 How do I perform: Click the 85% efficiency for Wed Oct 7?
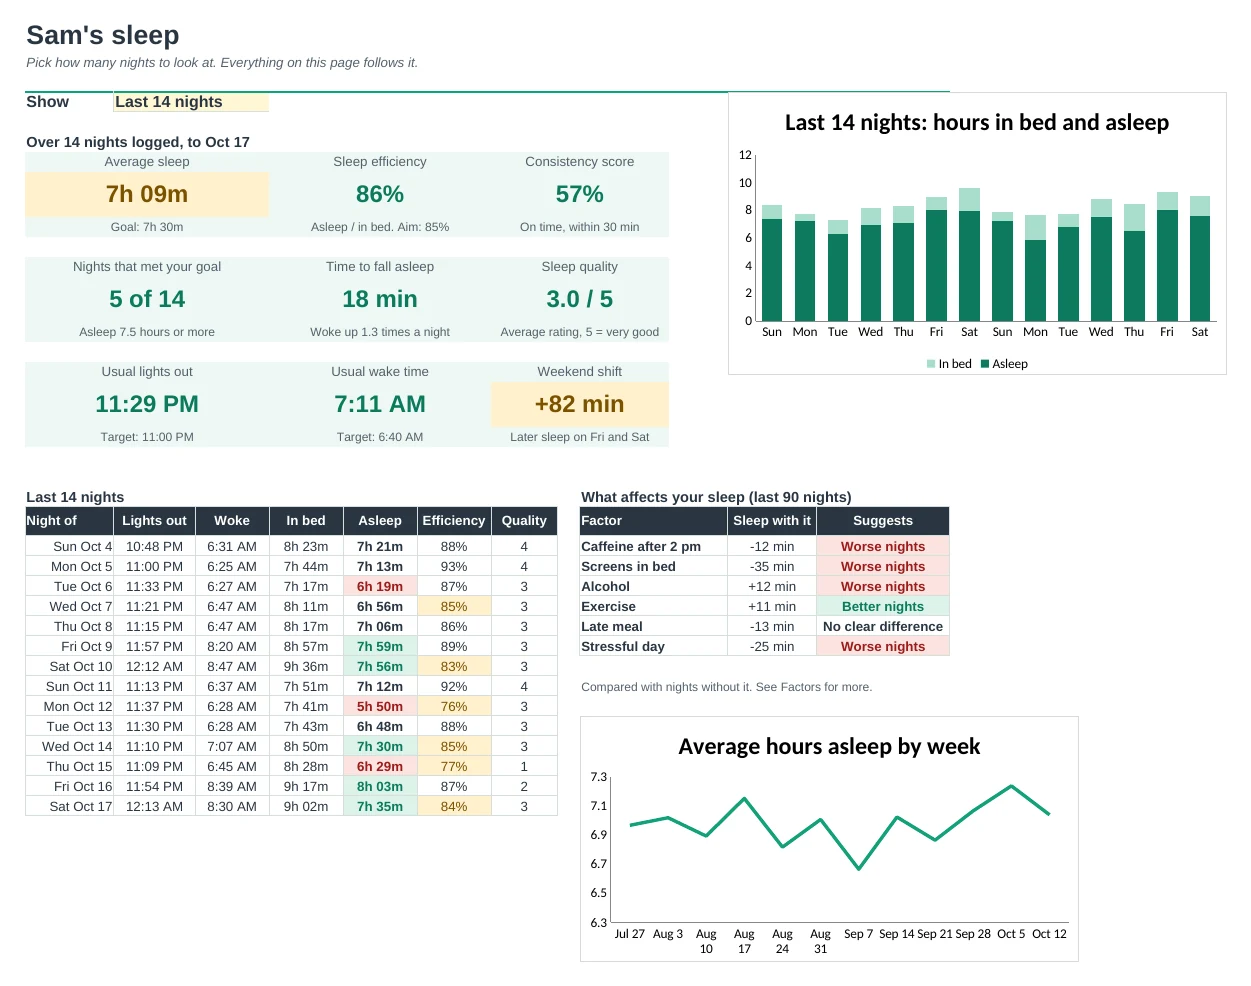pyautogui.click(x=454, y=607)
